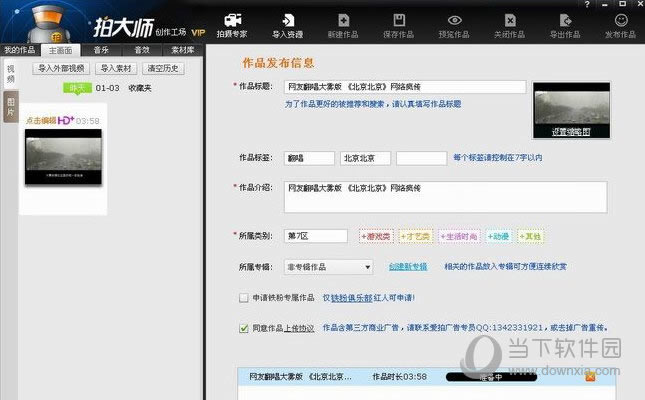This screenshot has width=645, height=400.
Task: Switch to 音乐 tab
Action: pos(101,49)
